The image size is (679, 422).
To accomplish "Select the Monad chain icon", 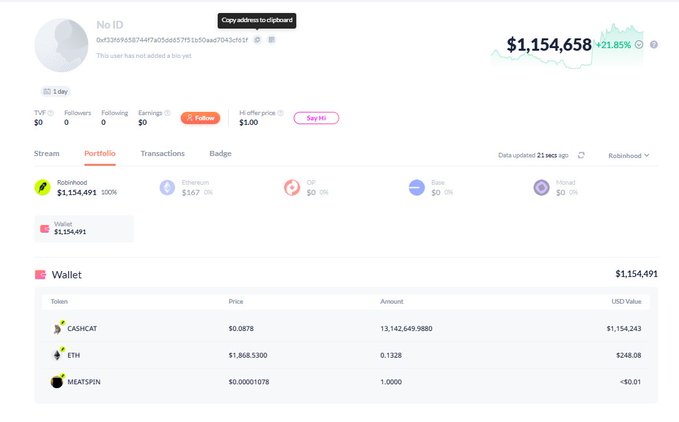I will pyautogui.click(x=541, y=187).
